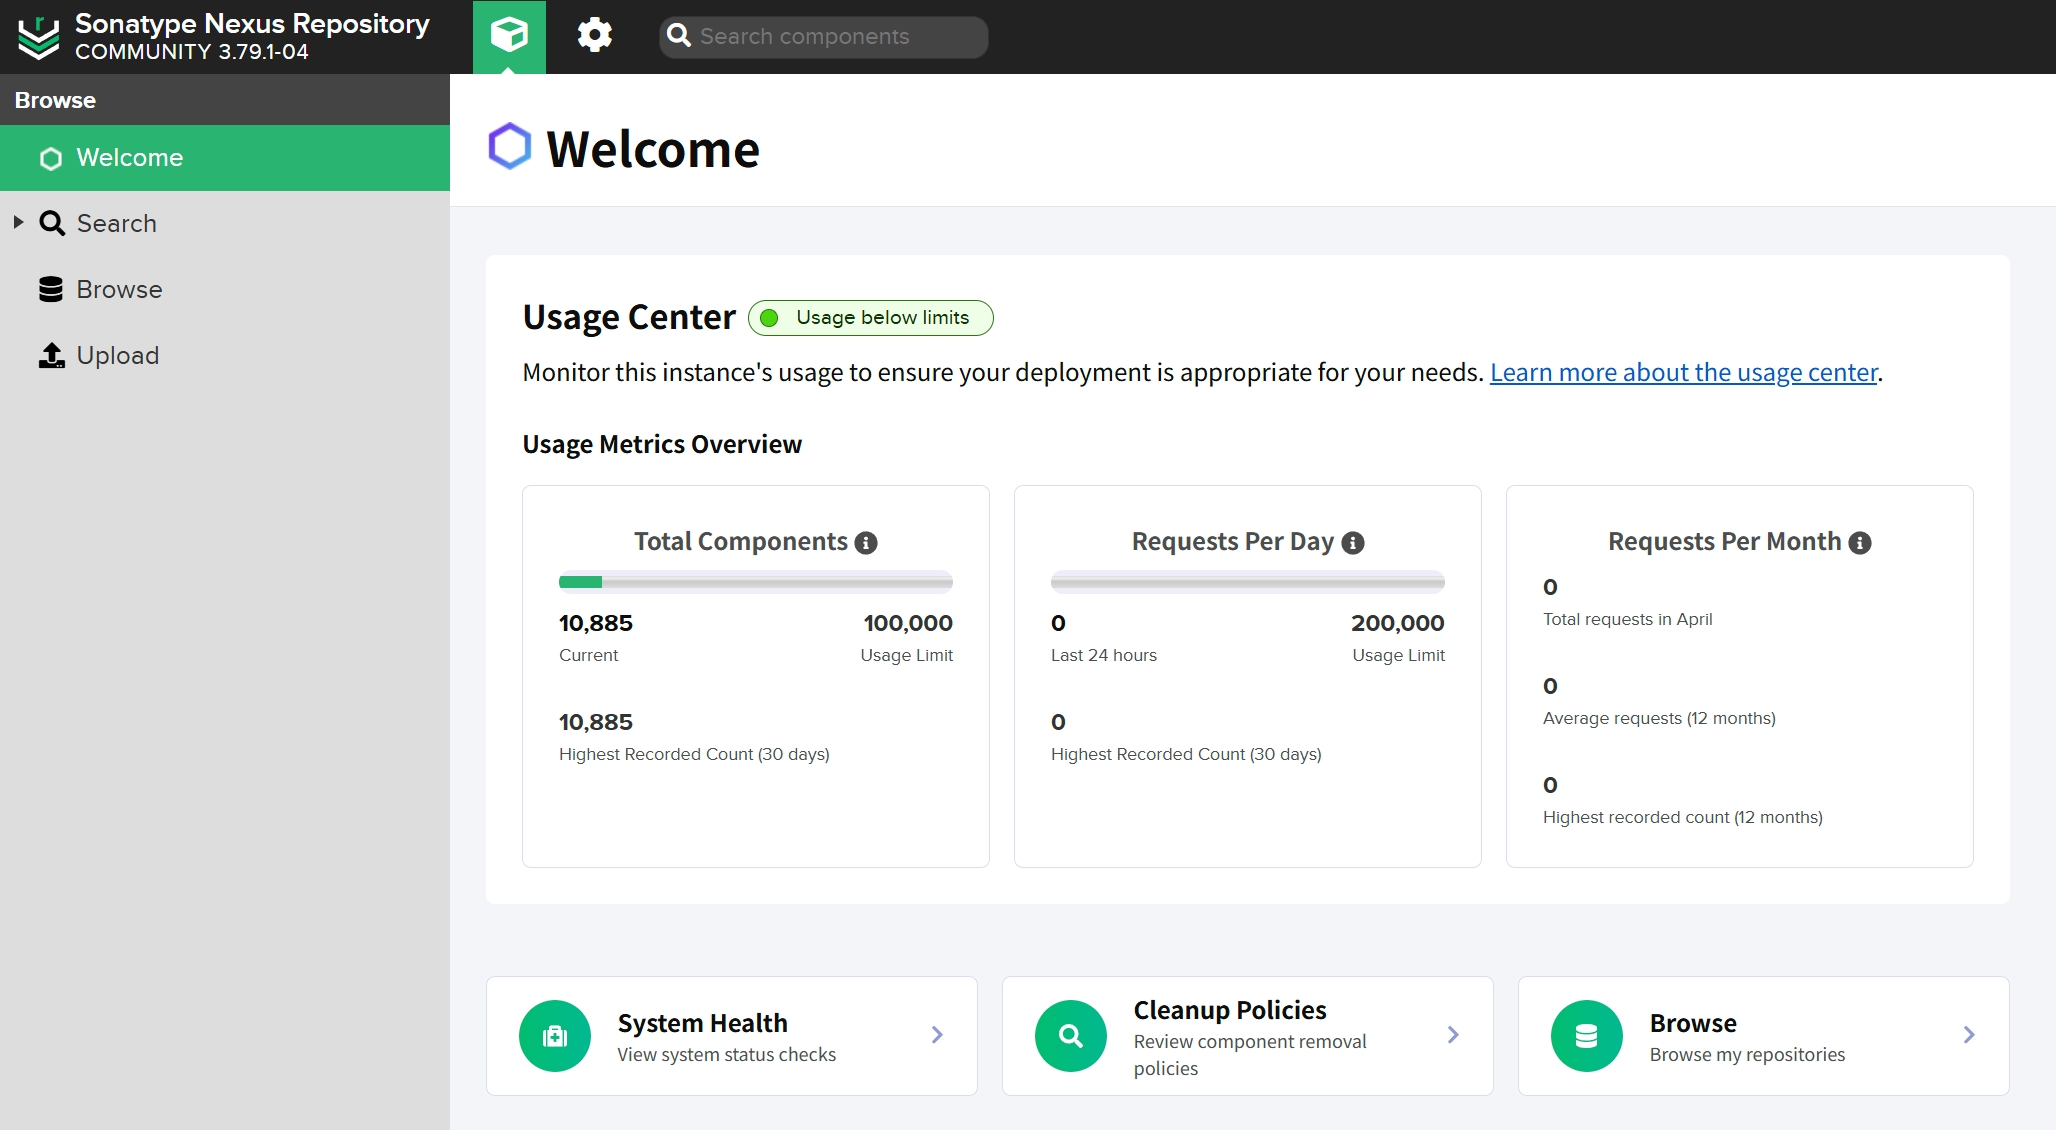Expand the Search tree item arrow
This screenshot has width=2056, height=1130.
pos(18,222)
